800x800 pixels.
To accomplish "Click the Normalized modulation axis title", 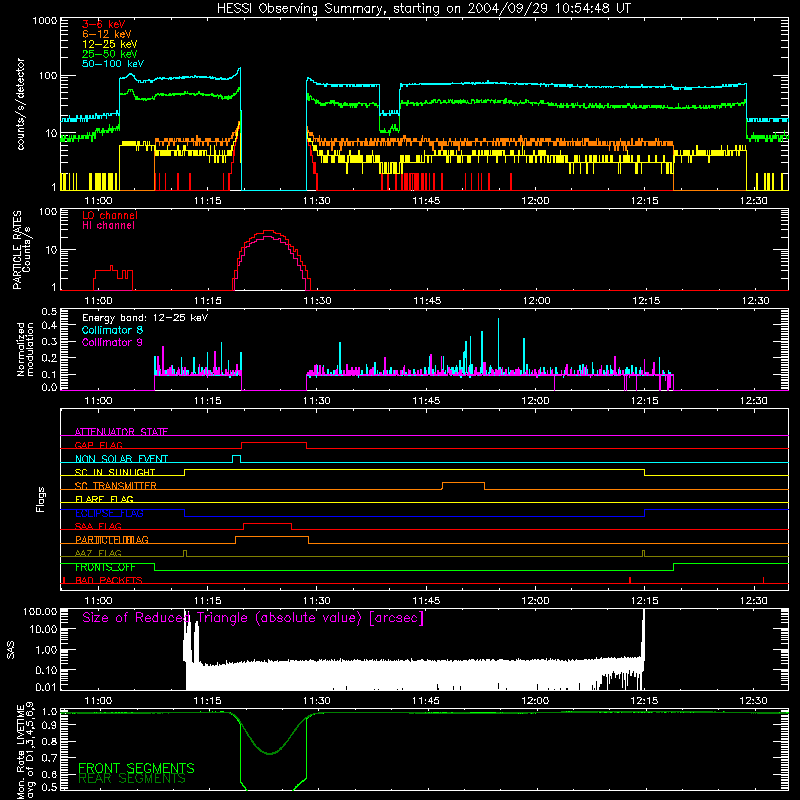I will pyautogui.click(x=25, y=349).
